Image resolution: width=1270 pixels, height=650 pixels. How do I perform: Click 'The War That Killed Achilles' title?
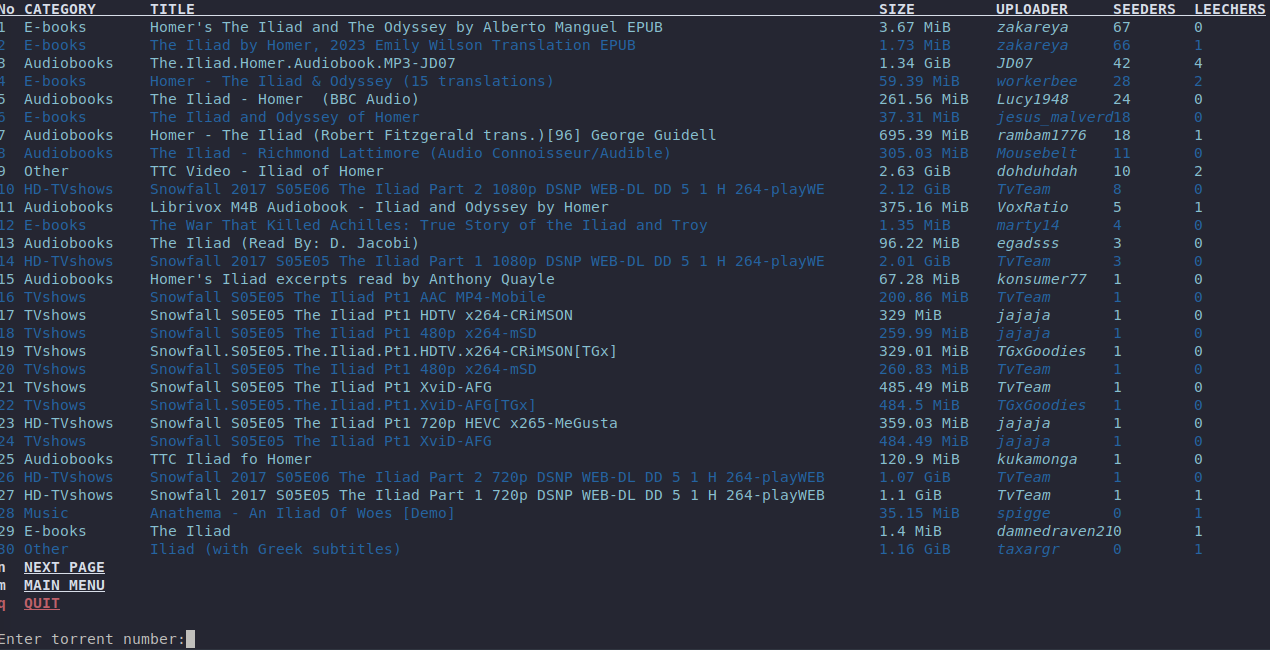coord(429,225)
